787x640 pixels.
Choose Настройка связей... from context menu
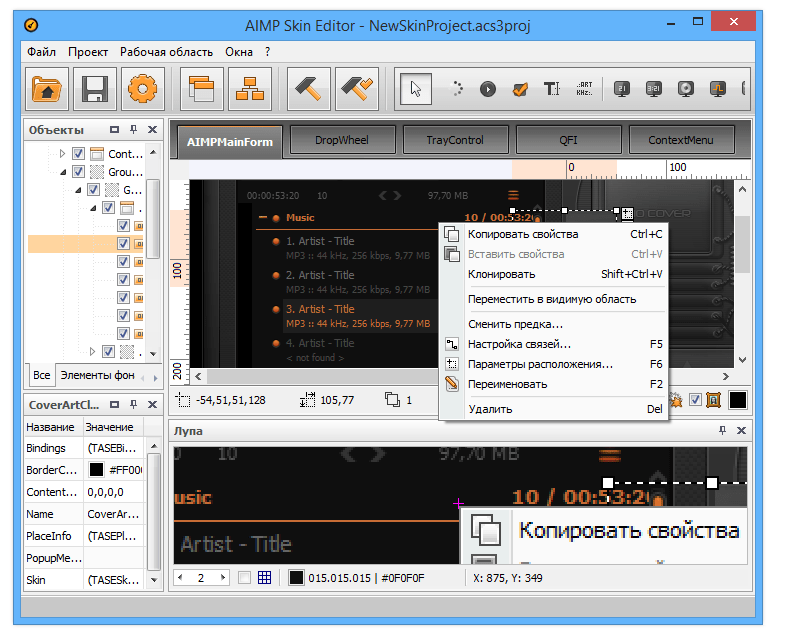pos(554,344)
